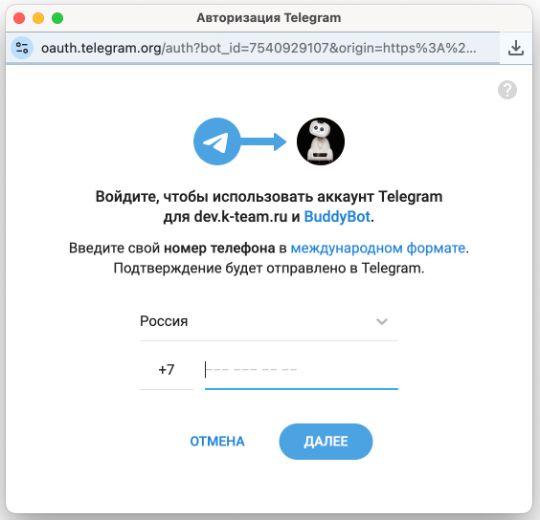540x520 pixels.
Task: Open the BuddyBot link
Action: [337, 217]
